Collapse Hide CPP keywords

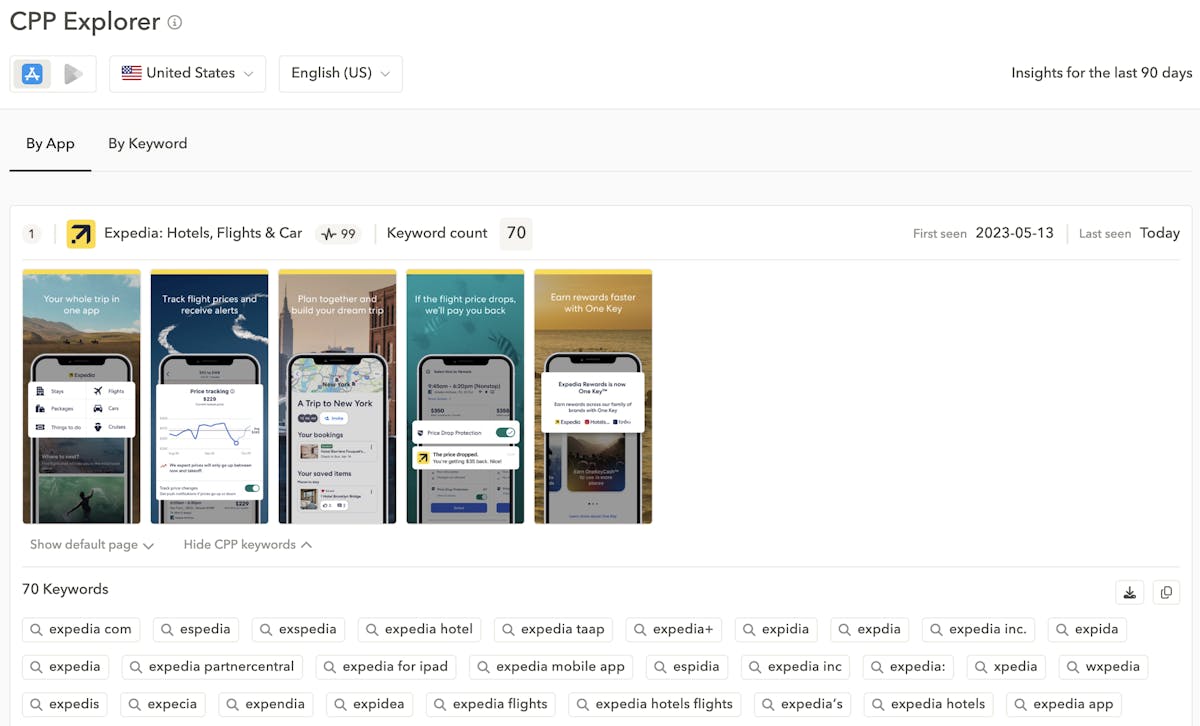point(247,545)
